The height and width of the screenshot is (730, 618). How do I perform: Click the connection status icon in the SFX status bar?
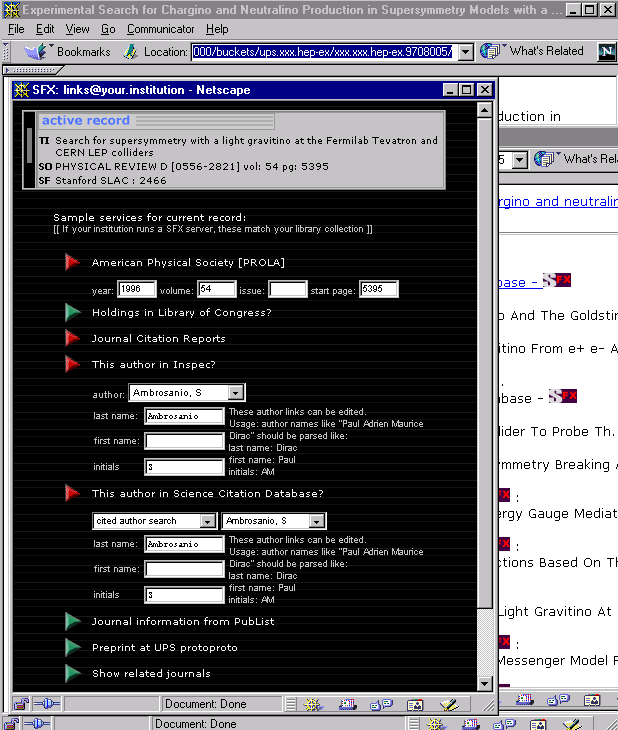click(x=47, y=704)
